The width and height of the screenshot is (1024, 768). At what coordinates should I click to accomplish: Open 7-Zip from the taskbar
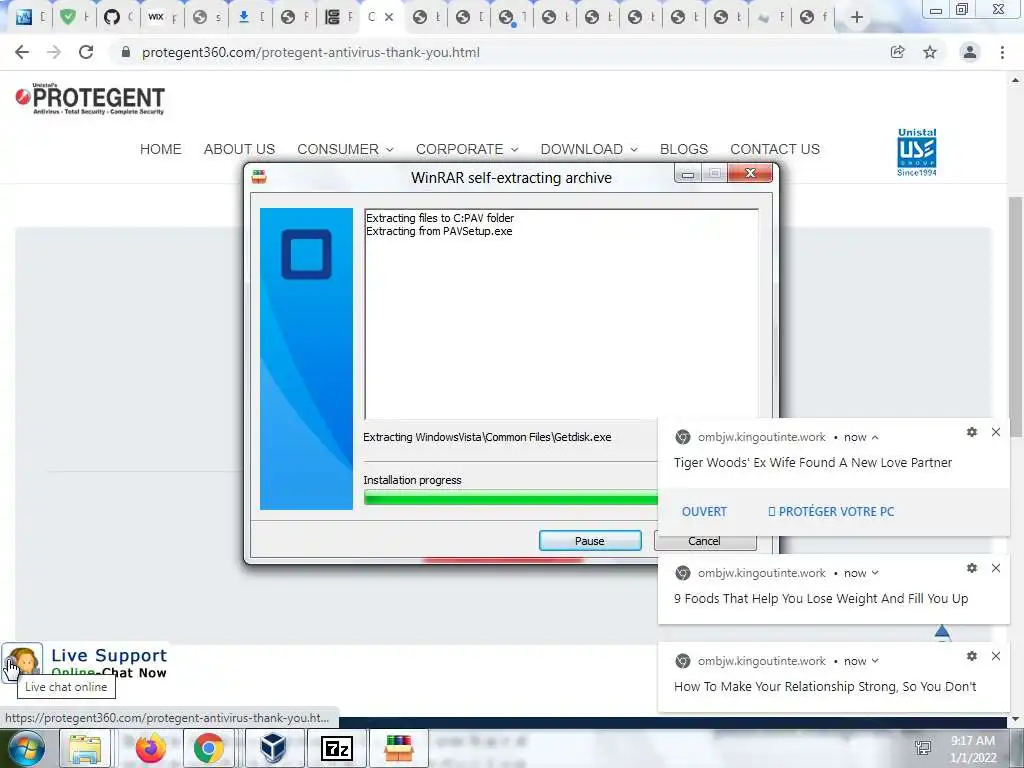[337, 748]
